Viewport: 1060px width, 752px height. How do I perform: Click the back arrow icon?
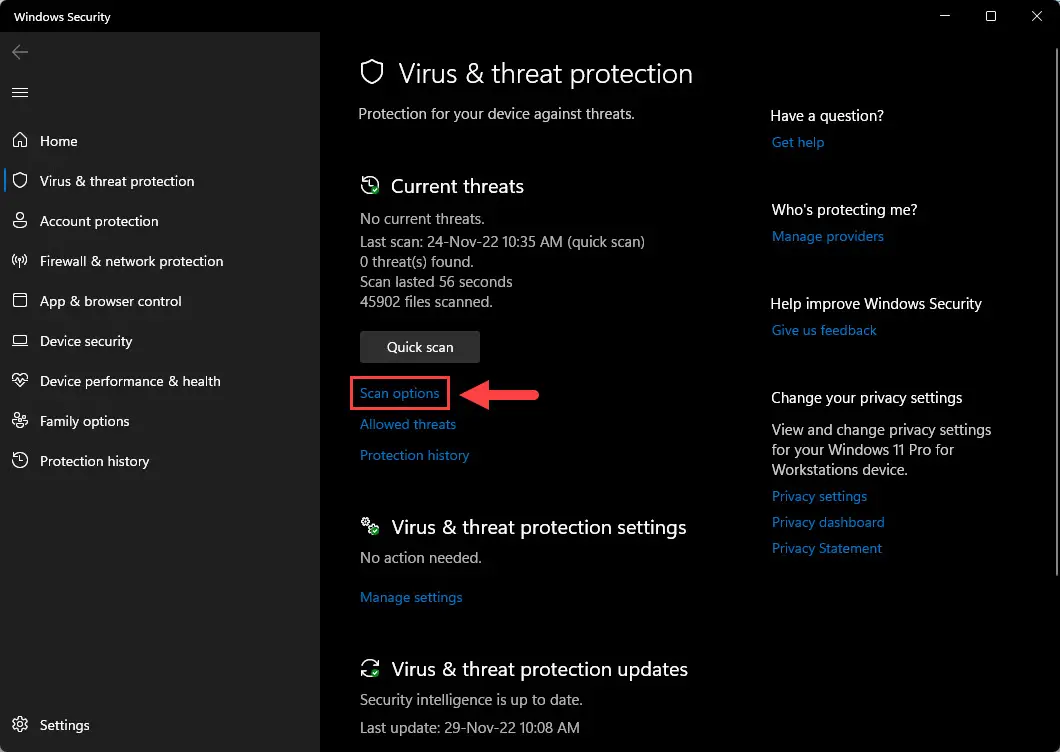pyautogui.click(x=20, y=52)
